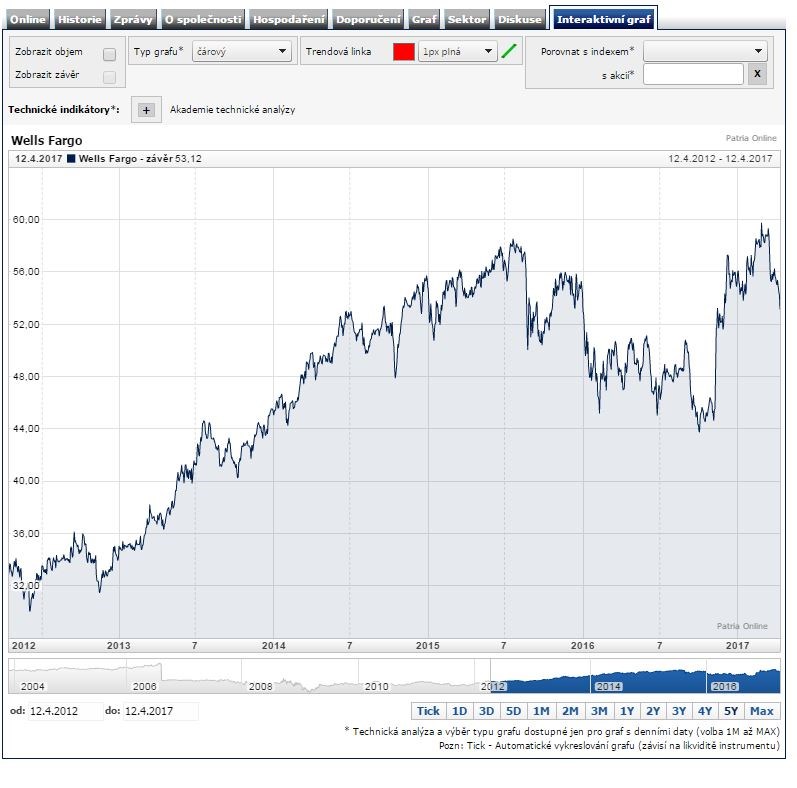Open the Porovnat s indexem dropdown
The width and height of the screenshot is (797, 788).
705,51
